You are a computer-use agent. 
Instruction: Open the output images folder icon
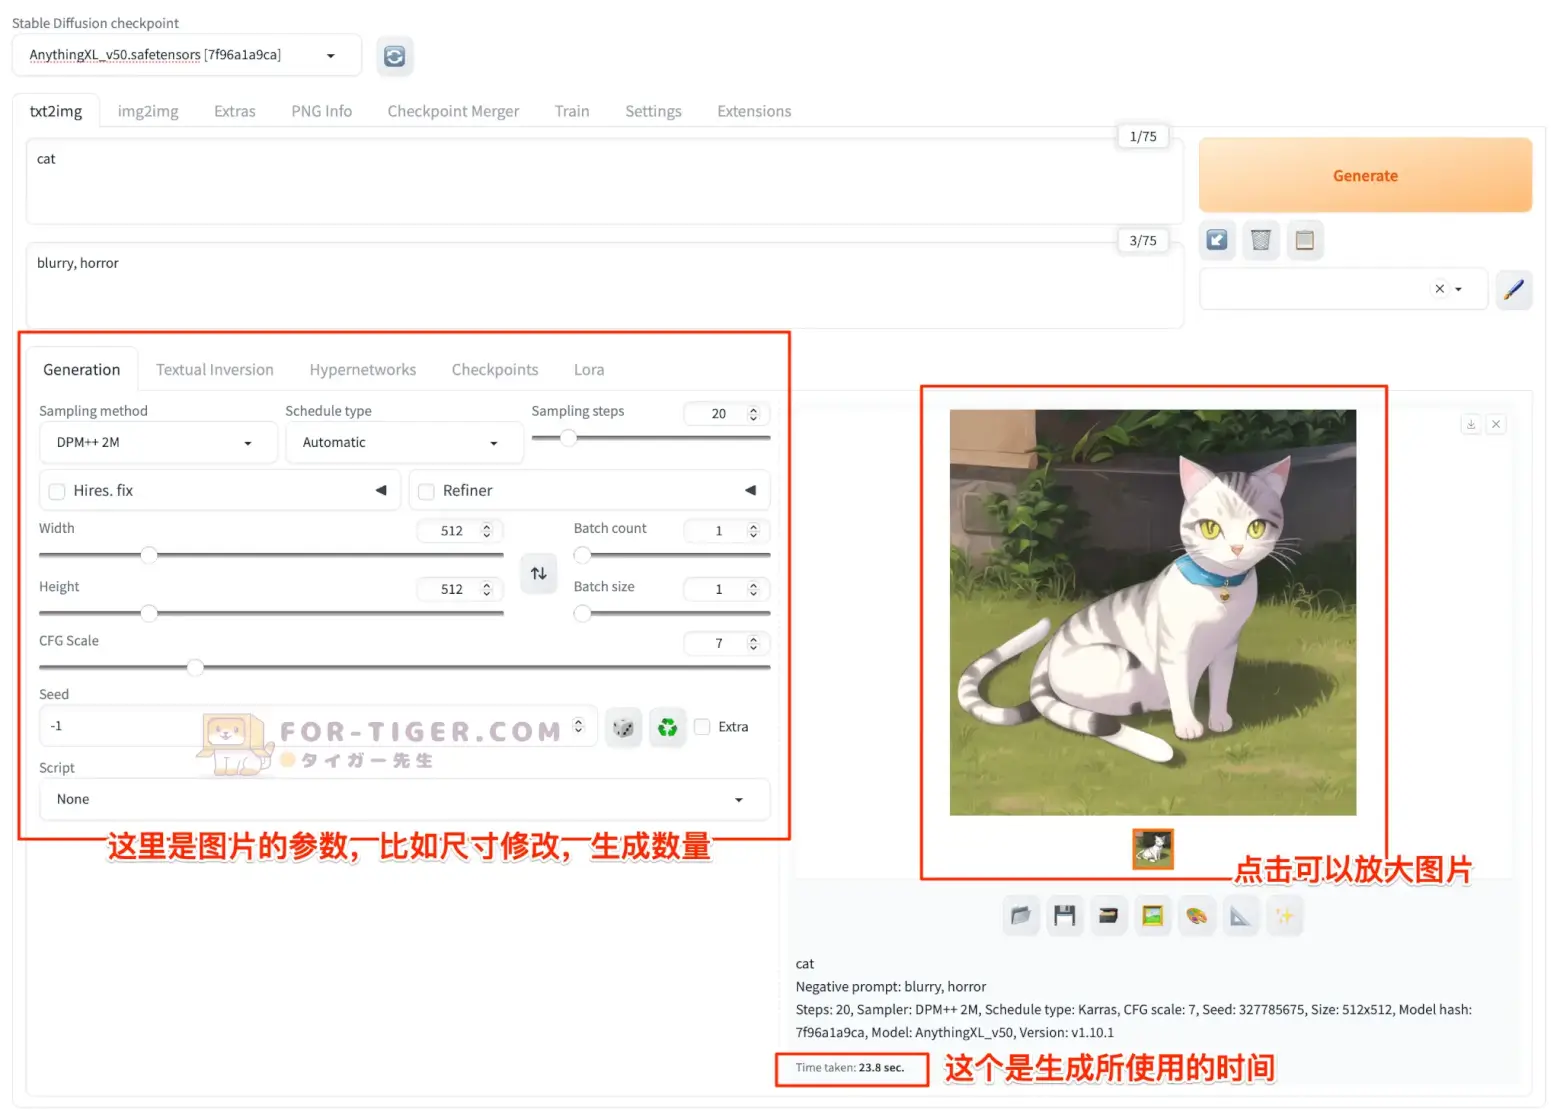tap(1020, 916)
